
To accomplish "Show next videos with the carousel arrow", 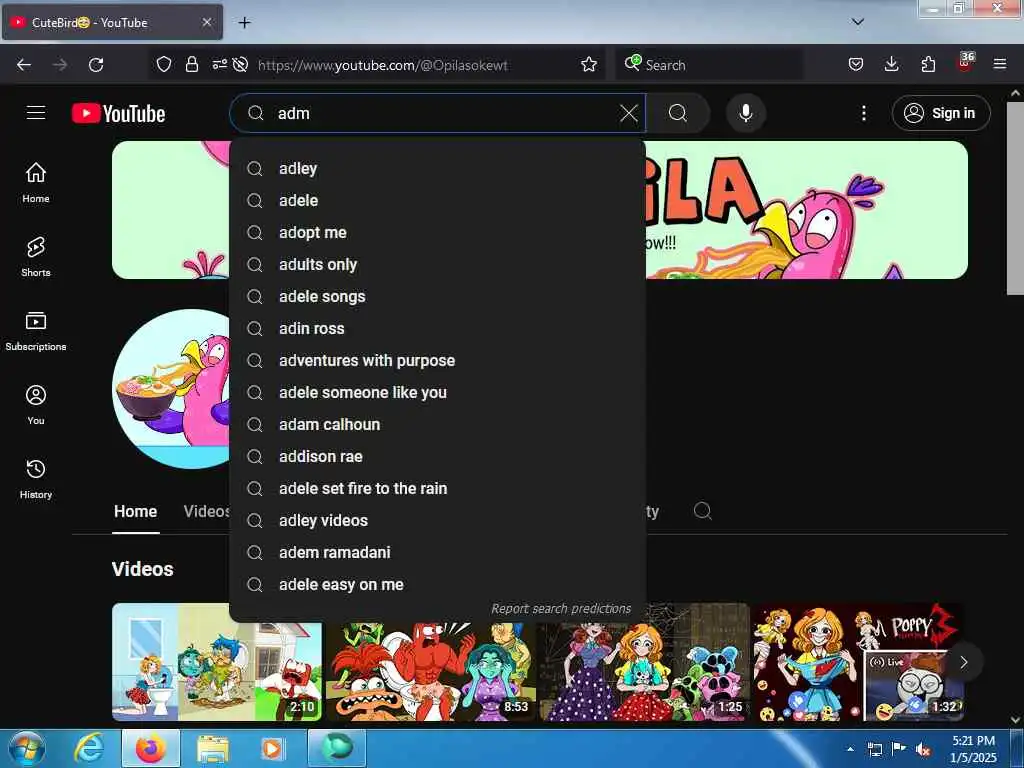I will [x=963, y=662].
